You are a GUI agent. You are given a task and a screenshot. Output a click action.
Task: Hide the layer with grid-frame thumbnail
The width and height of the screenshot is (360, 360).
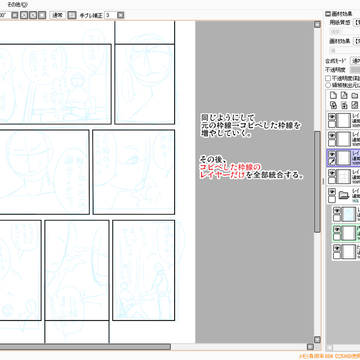(332, 173)
